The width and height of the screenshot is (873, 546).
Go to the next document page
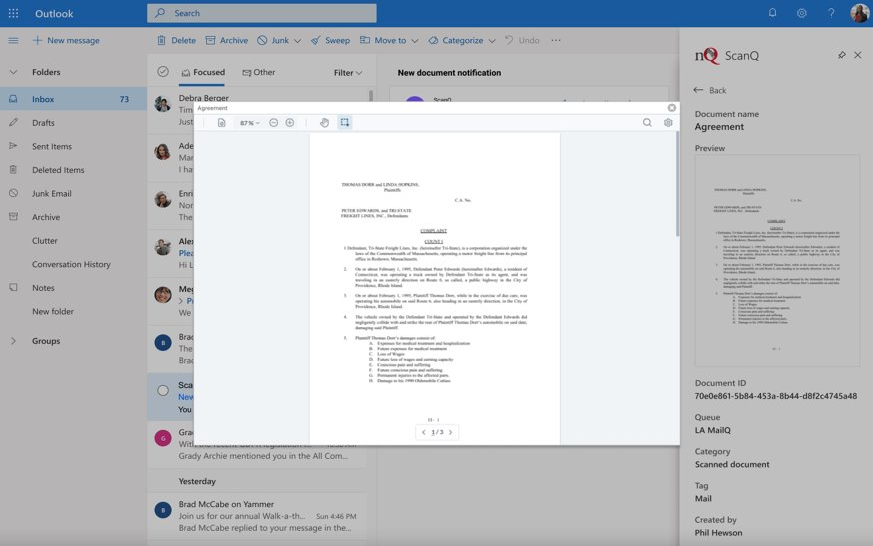(450, 432)
